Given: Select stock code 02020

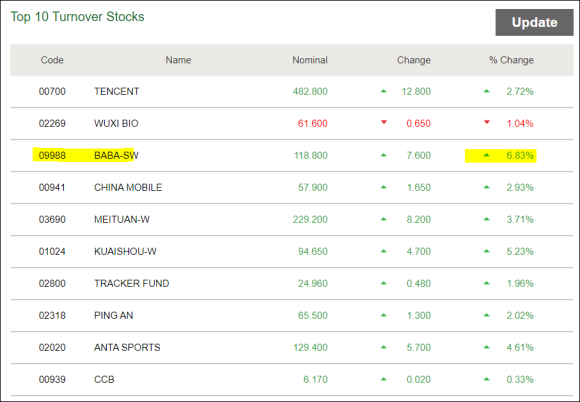Looking at the screenshot, I should (x=52, y=347).
